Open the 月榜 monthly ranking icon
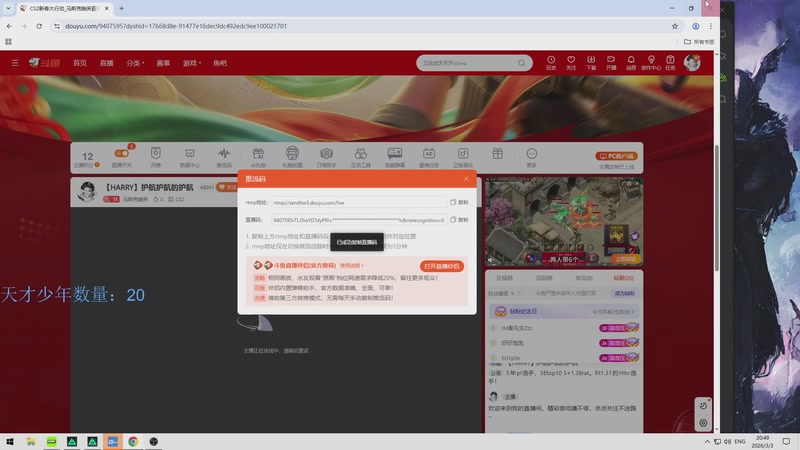This screenshot has width=800, height=450. pos(156,157)
